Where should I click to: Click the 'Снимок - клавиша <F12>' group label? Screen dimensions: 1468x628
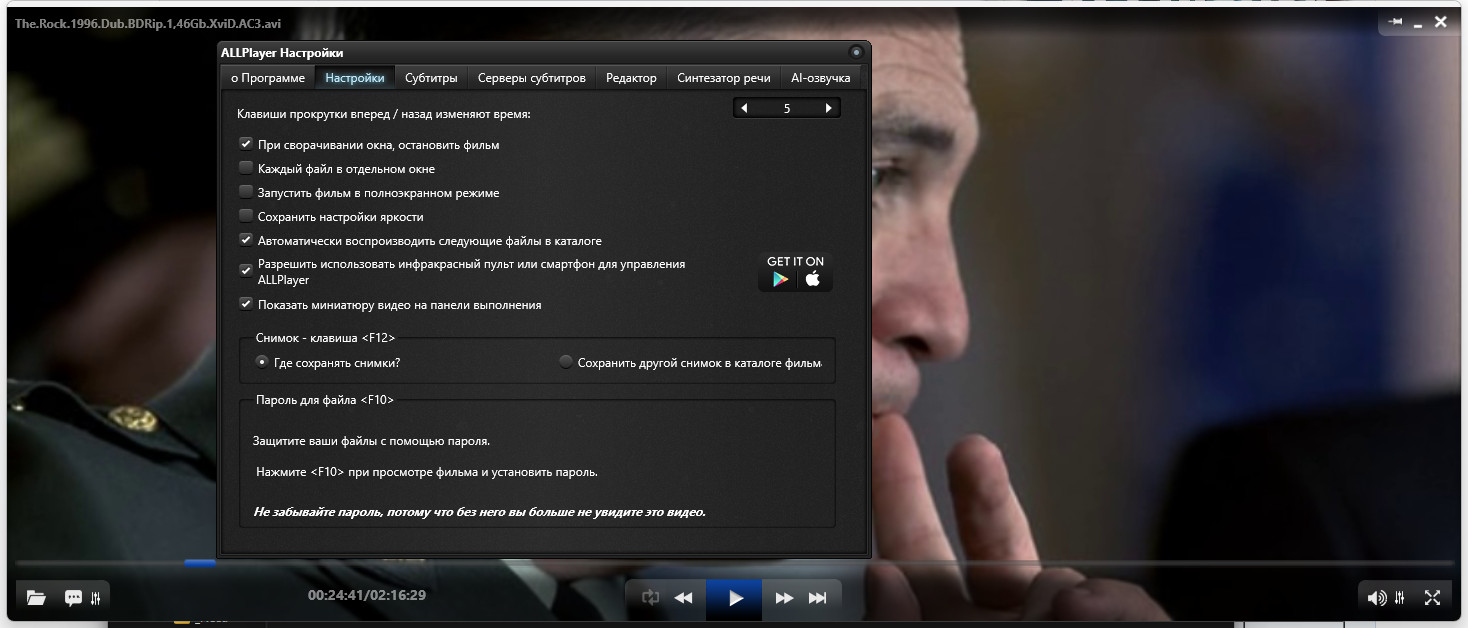point(325,338)
